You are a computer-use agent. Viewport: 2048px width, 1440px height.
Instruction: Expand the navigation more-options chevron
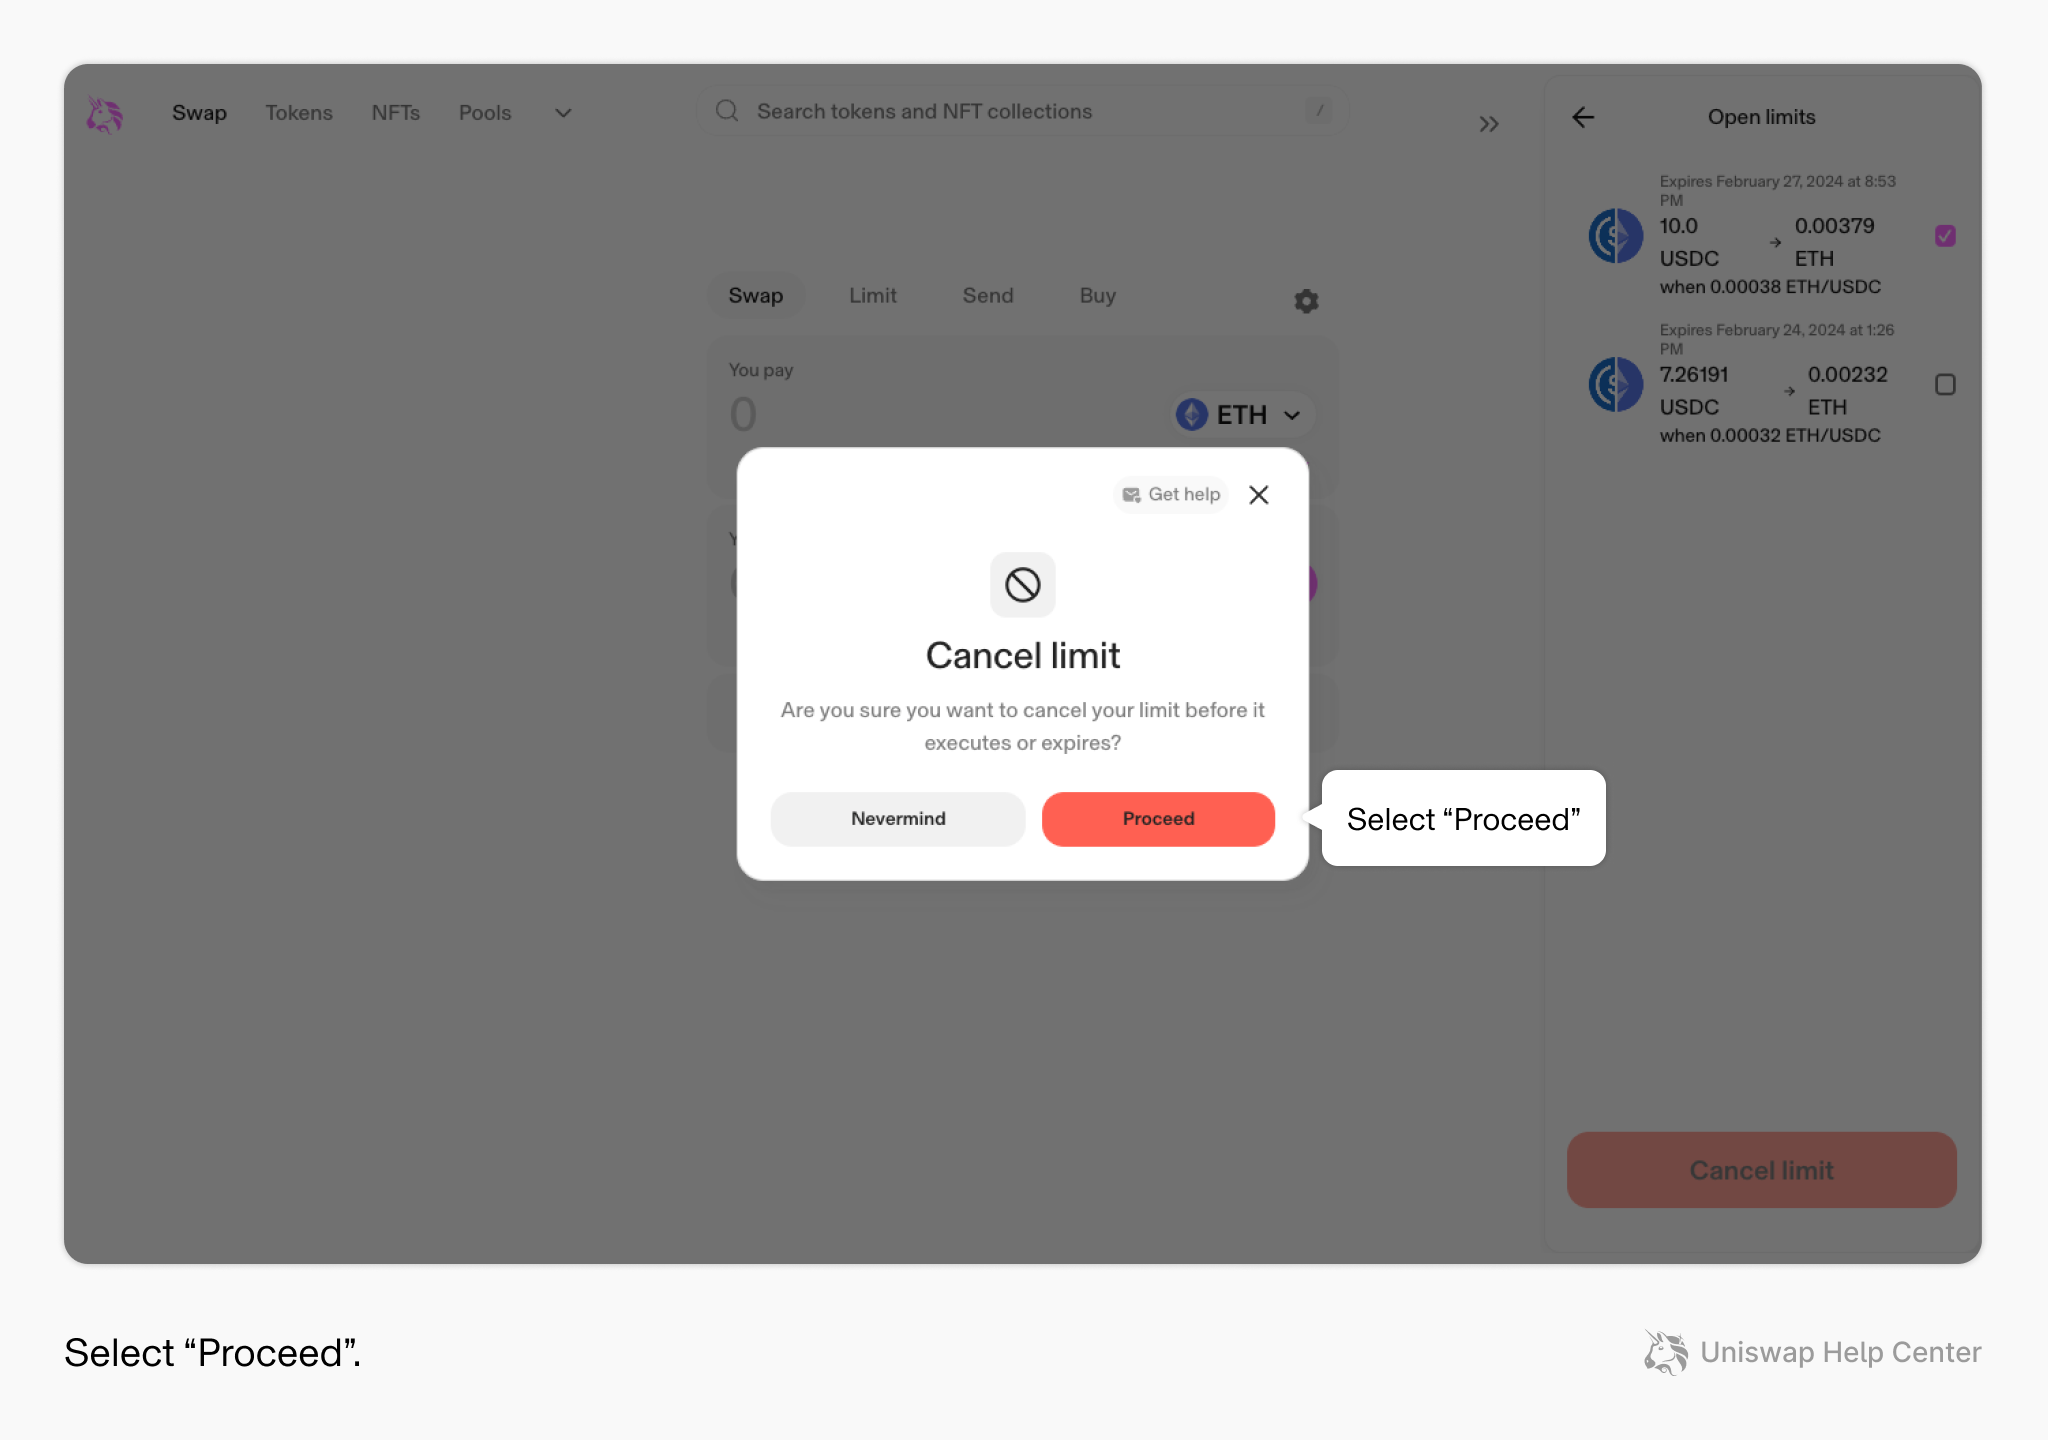click(563, 113)
